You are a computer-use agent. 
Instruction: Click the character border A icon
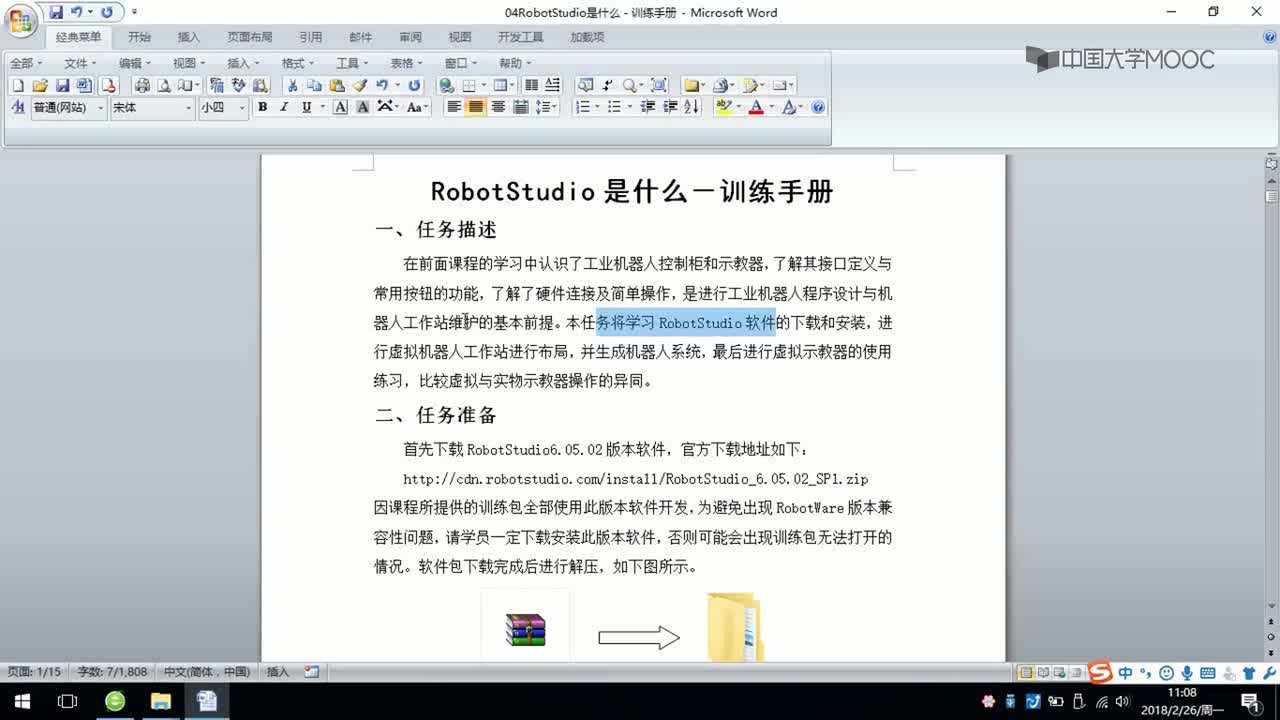[340, 107]
